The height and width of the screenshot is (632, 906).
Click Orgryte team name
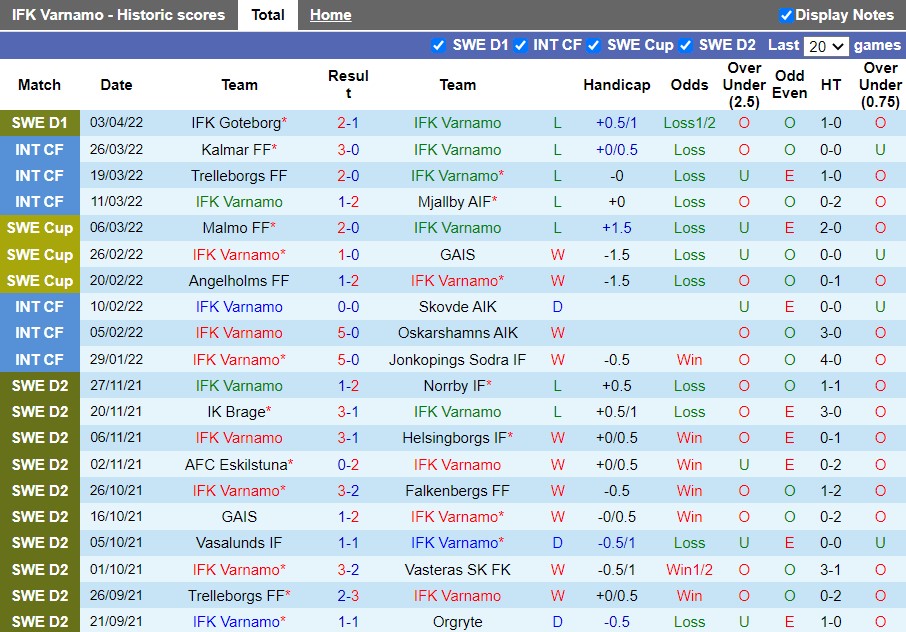point(457,622)
